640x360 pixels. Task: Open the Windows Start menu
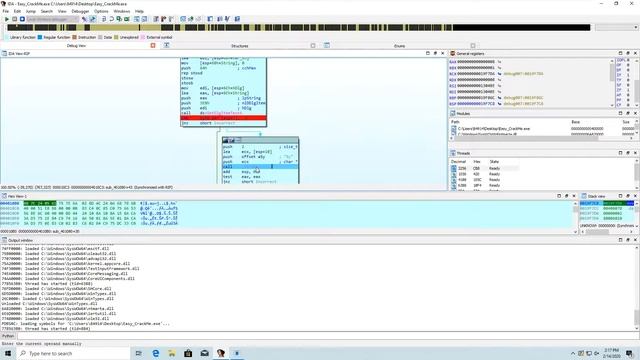pyautogui.click(x=8, y=353)
